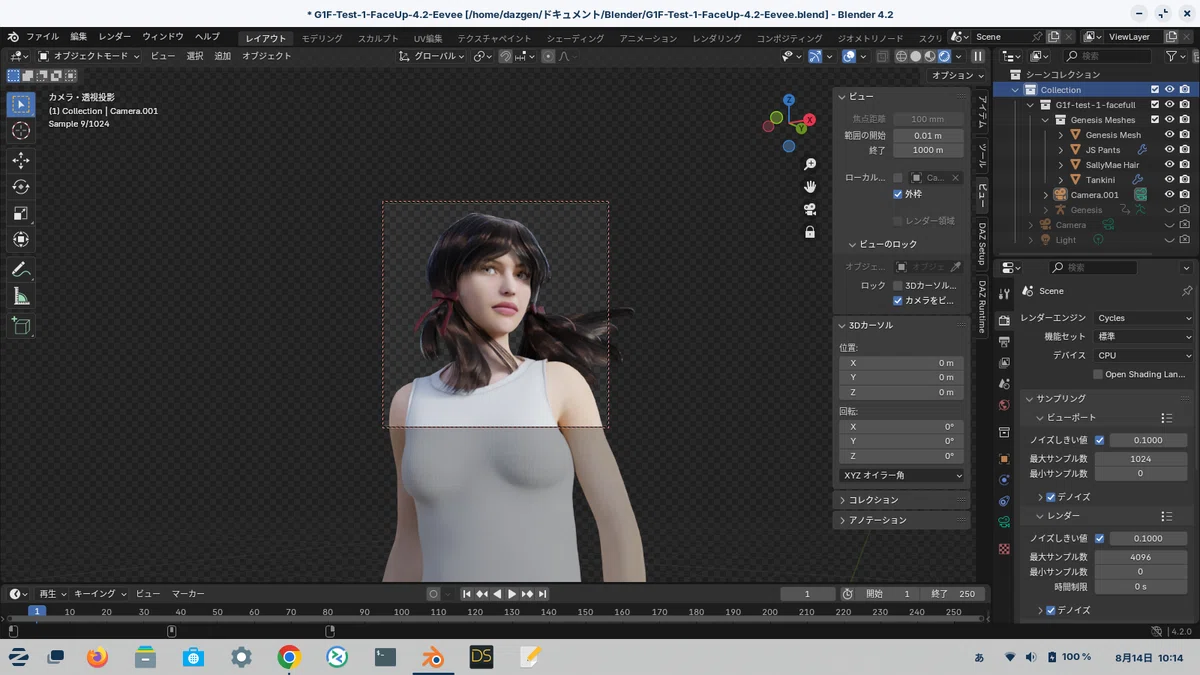Switch to solid viewport shading
This screenshot has width=1200, height=675.
[x=916, y=56]
